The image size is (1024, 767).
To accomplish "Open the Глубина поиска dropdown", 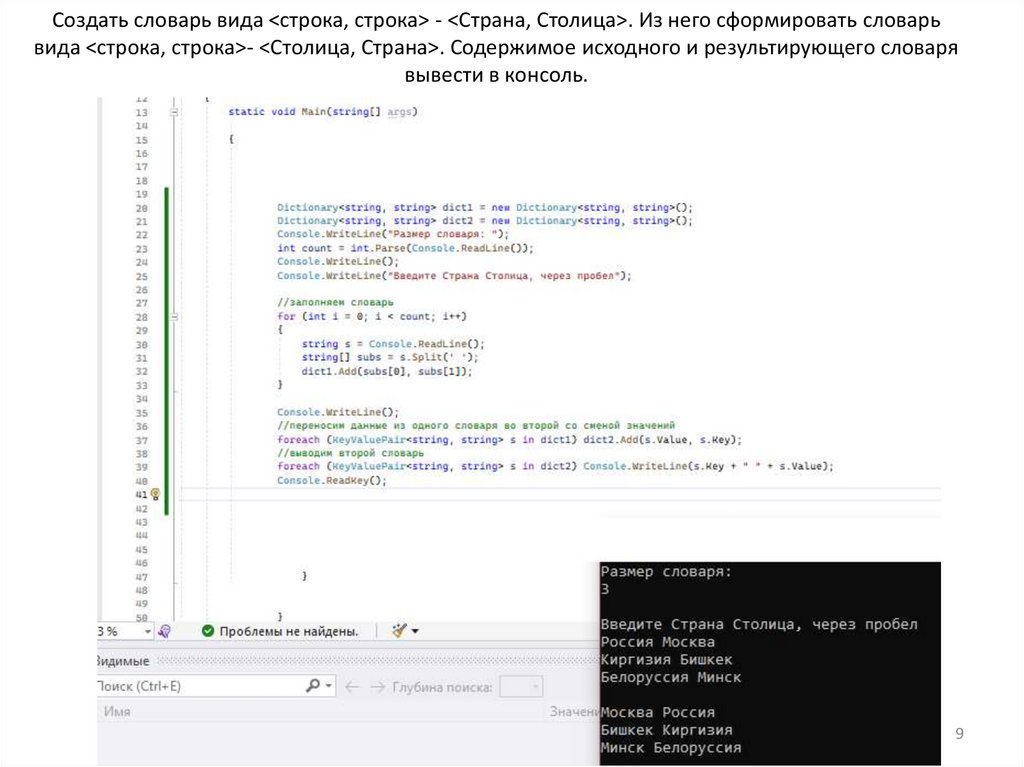I will pyautogui.click(x=520, y=687).
